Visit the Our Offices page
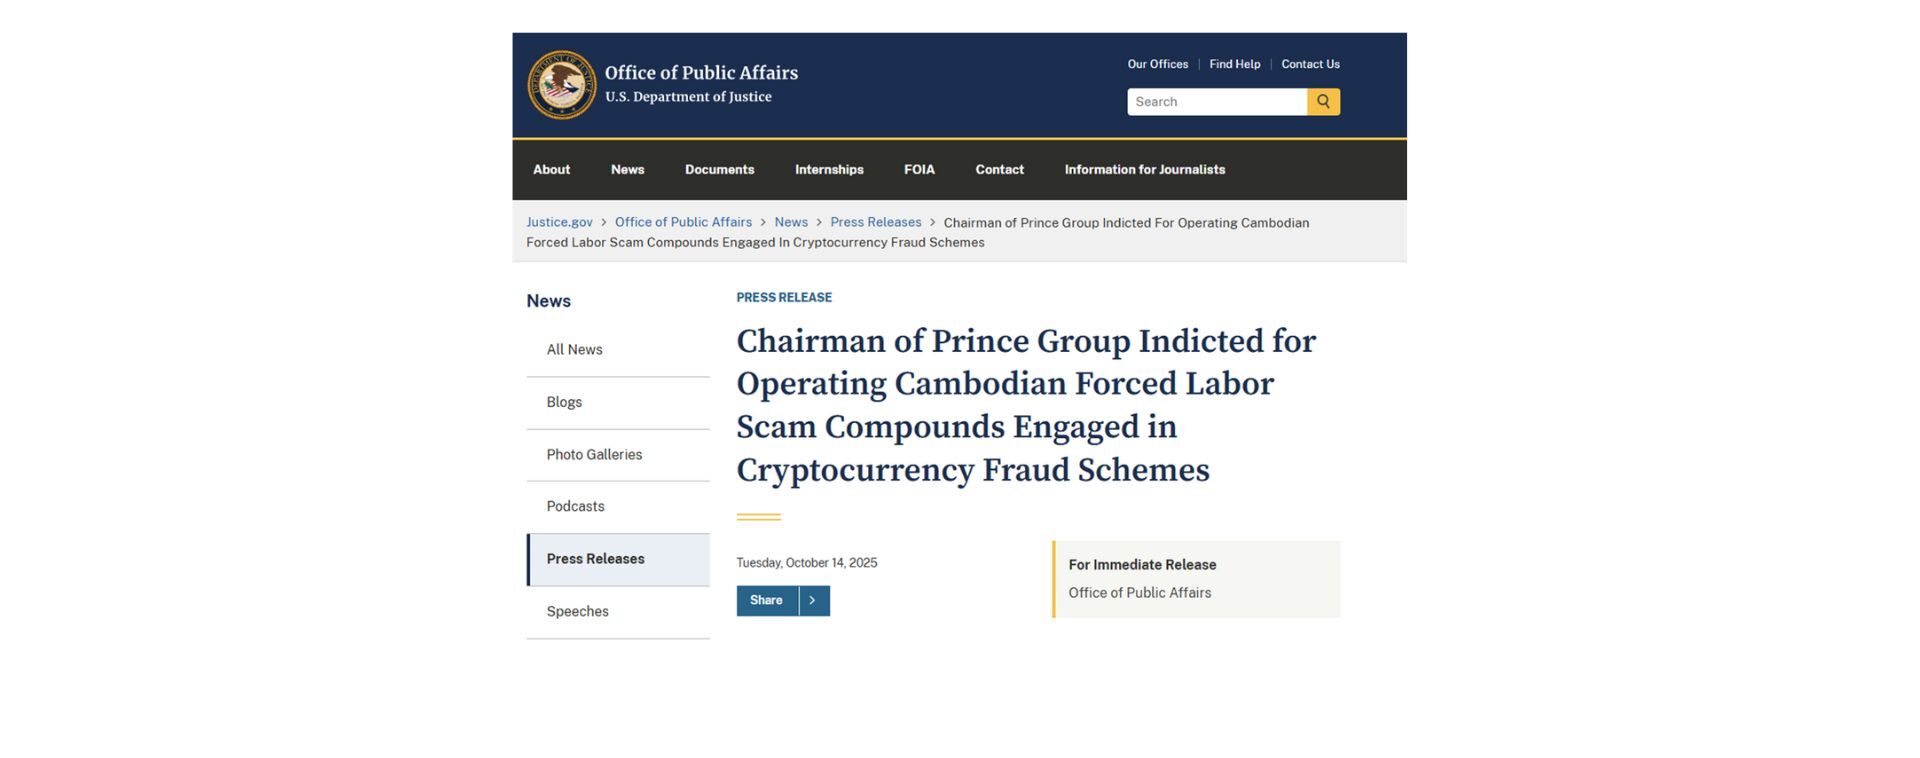Screen dimensions: 1920x758 [x=1157, y=63]
